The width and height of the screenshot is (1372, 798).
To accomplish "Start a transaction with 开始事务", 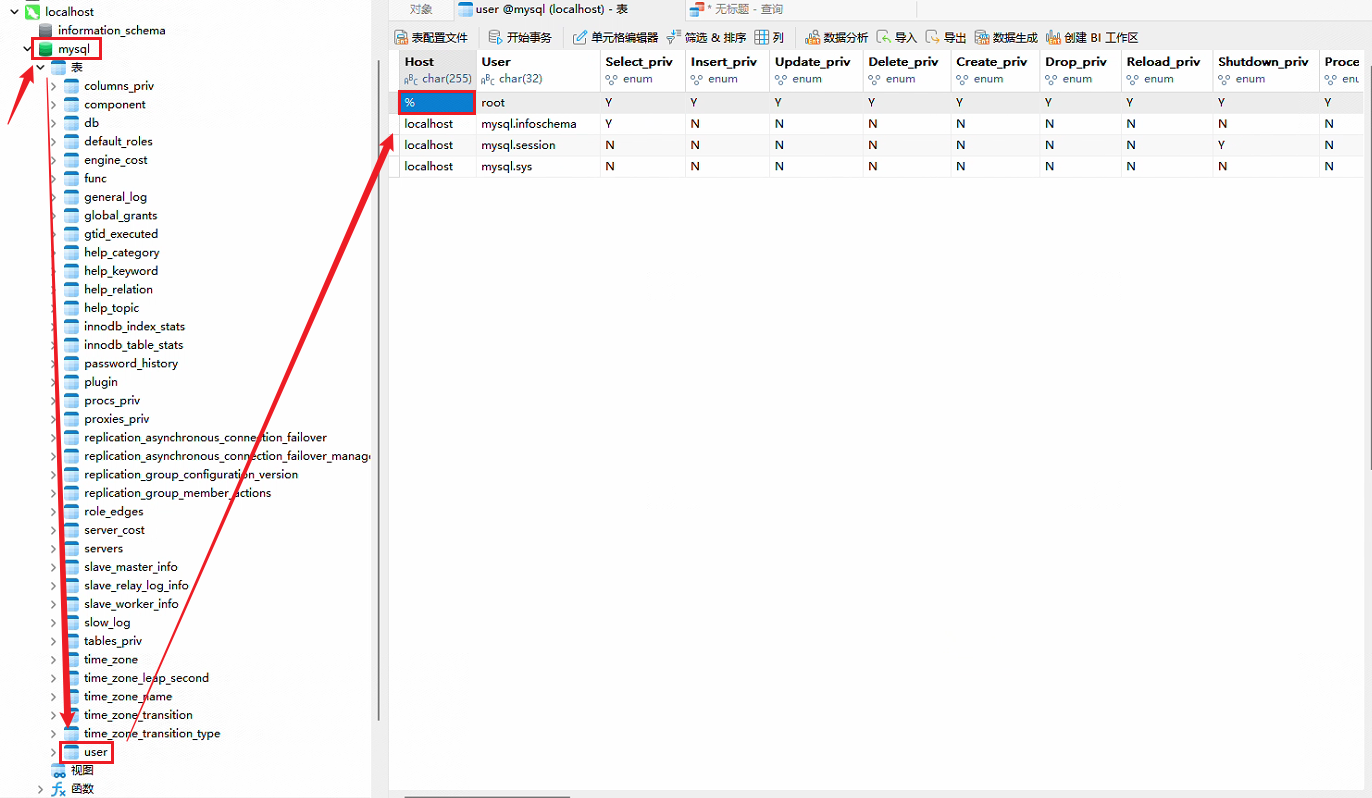I will [x=520, y=37].
